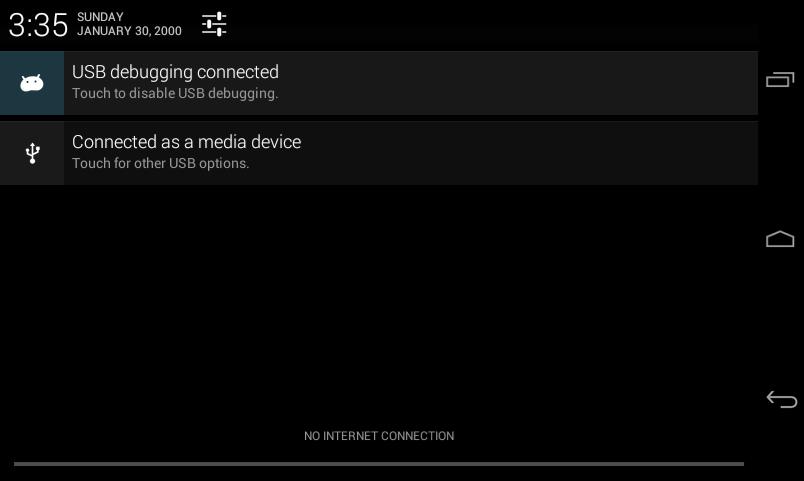Go to home screen using Home button
Screen dimensions: 804x481
click(780, 239)
